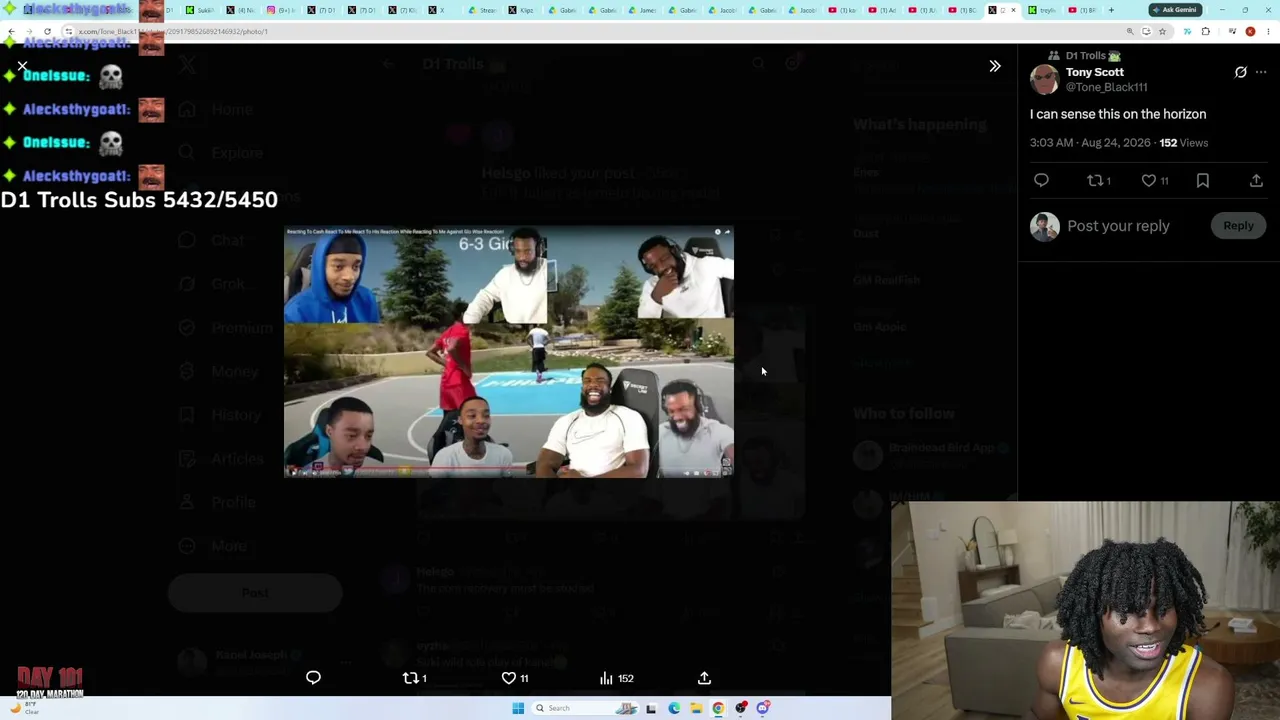Visit the @Tone_Black111 handle
Image resolution: width=1280 pixels, height=720 pixels.
point(1106,87)
